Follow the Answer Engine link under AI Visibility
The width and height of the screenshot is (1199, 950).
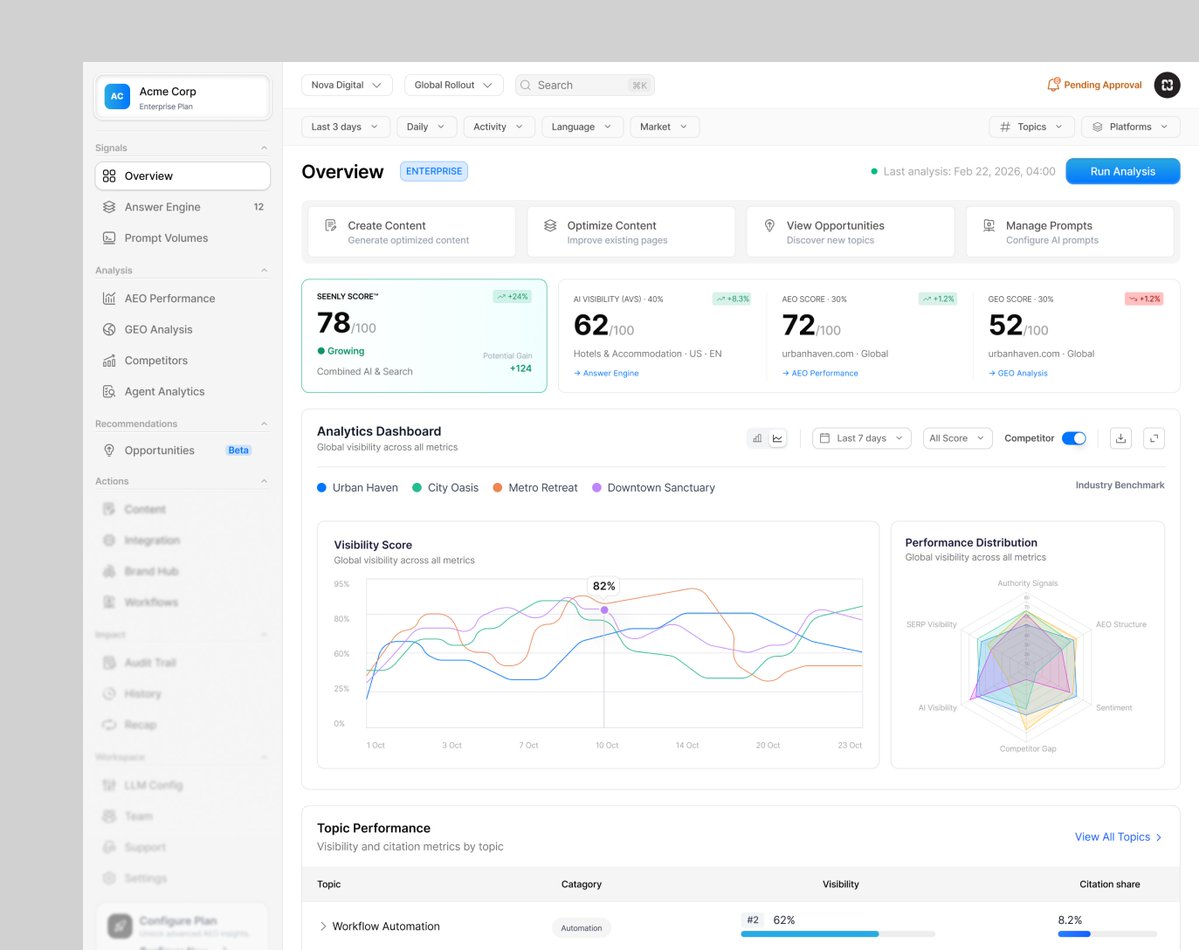click(x=606, y=373)
